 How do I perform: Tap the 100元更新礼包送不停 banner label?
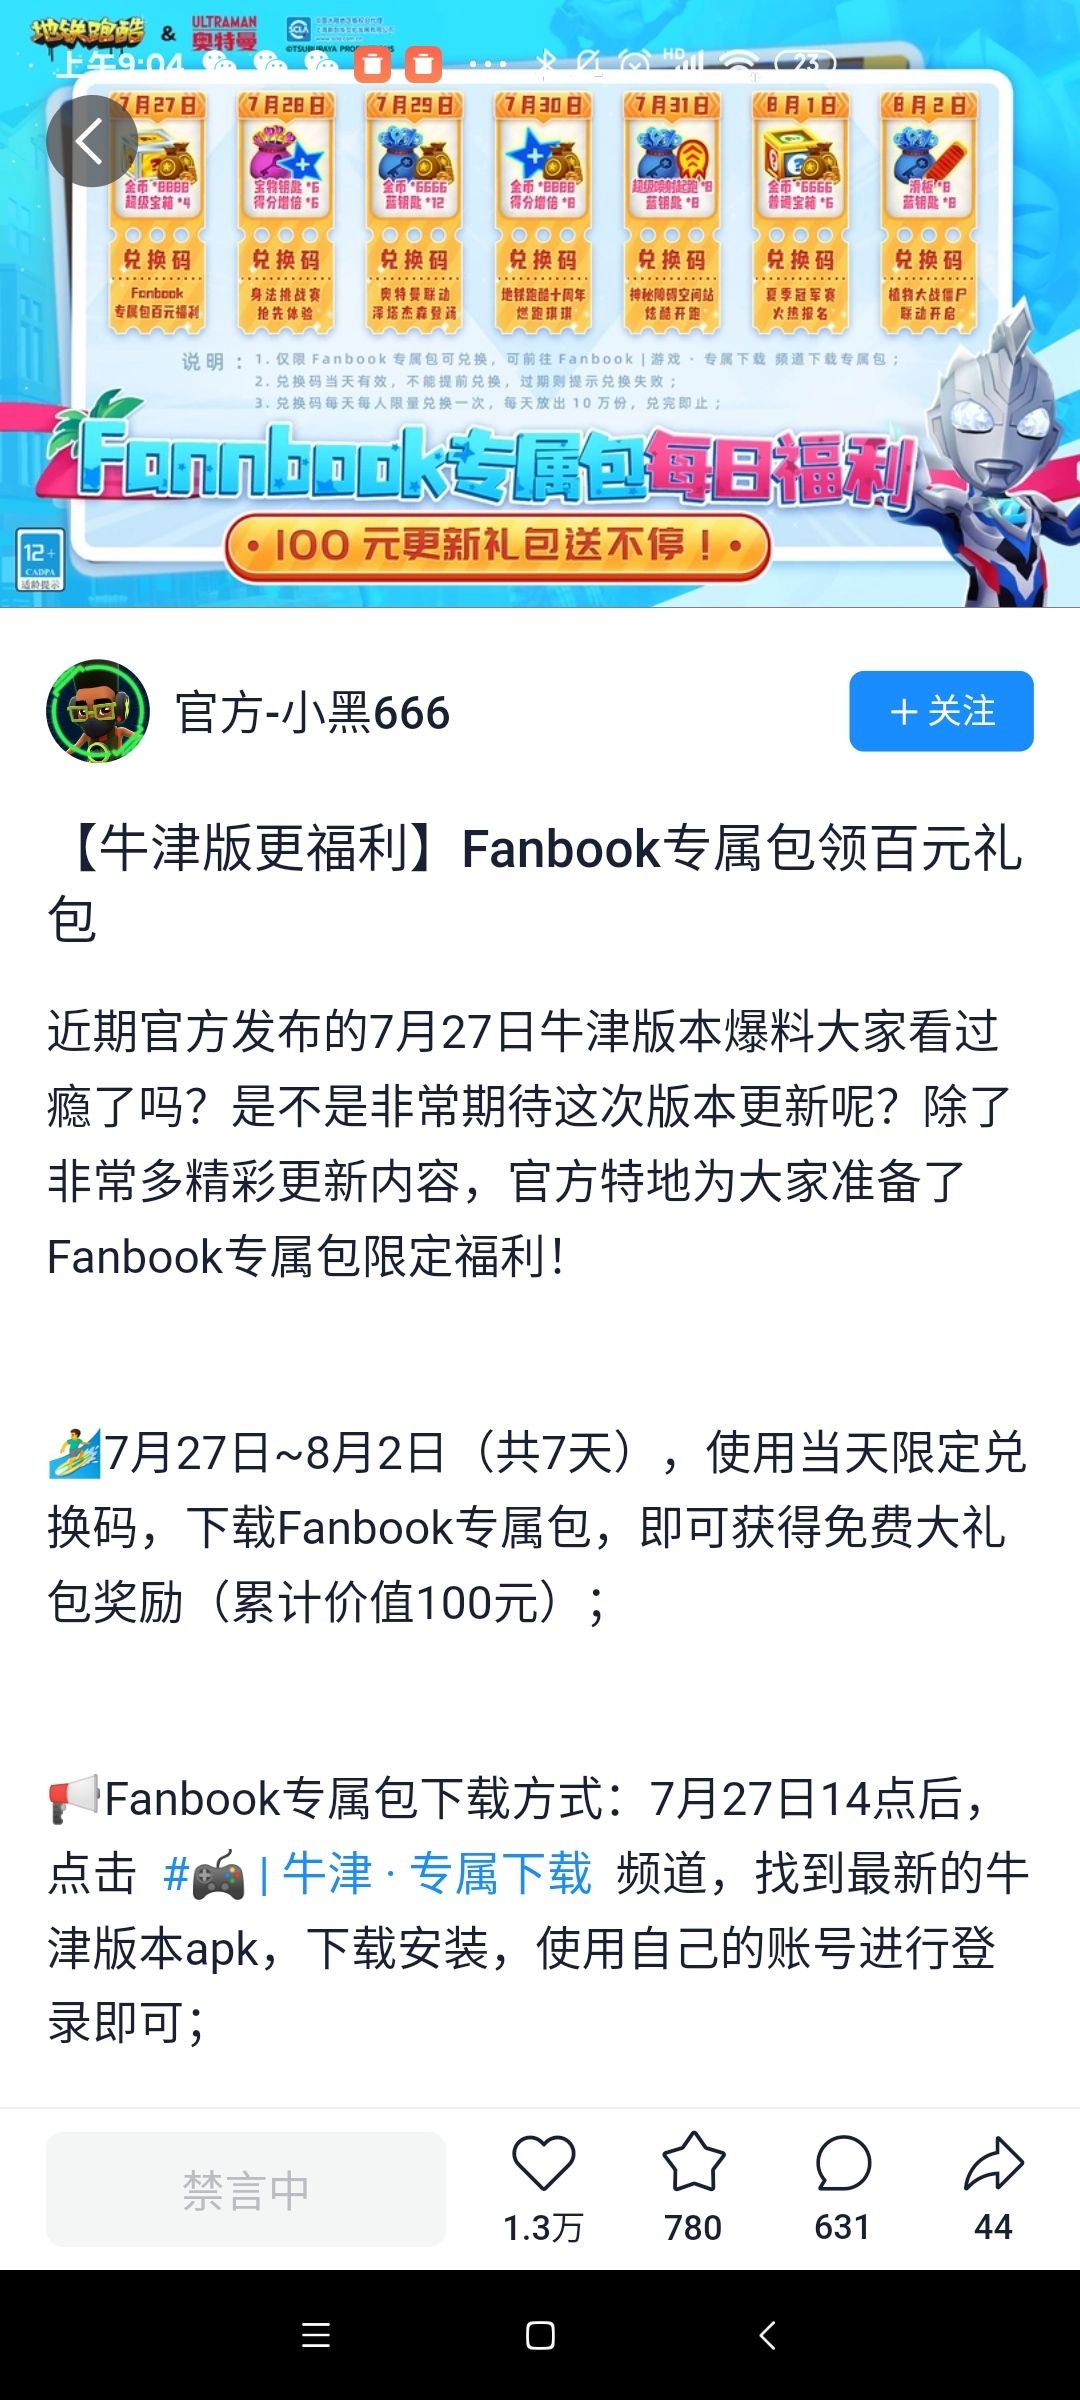pos(498,546)
